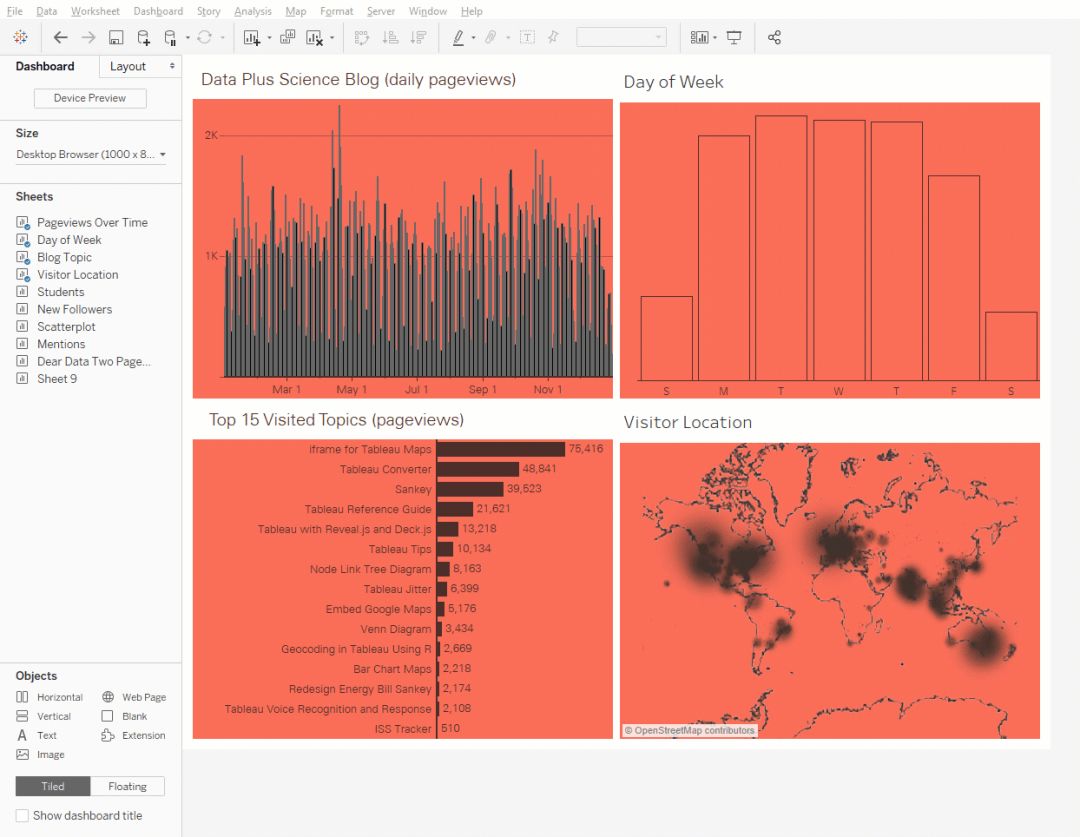Switch to the Layout tab
This screenshot has width=1080, height=837.
pos(128,66)
